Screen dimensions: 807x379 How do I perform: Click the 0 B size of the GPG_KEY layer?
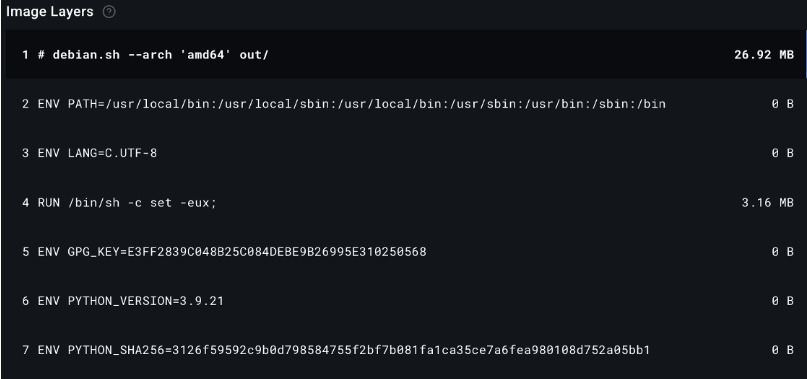point(782,252)
